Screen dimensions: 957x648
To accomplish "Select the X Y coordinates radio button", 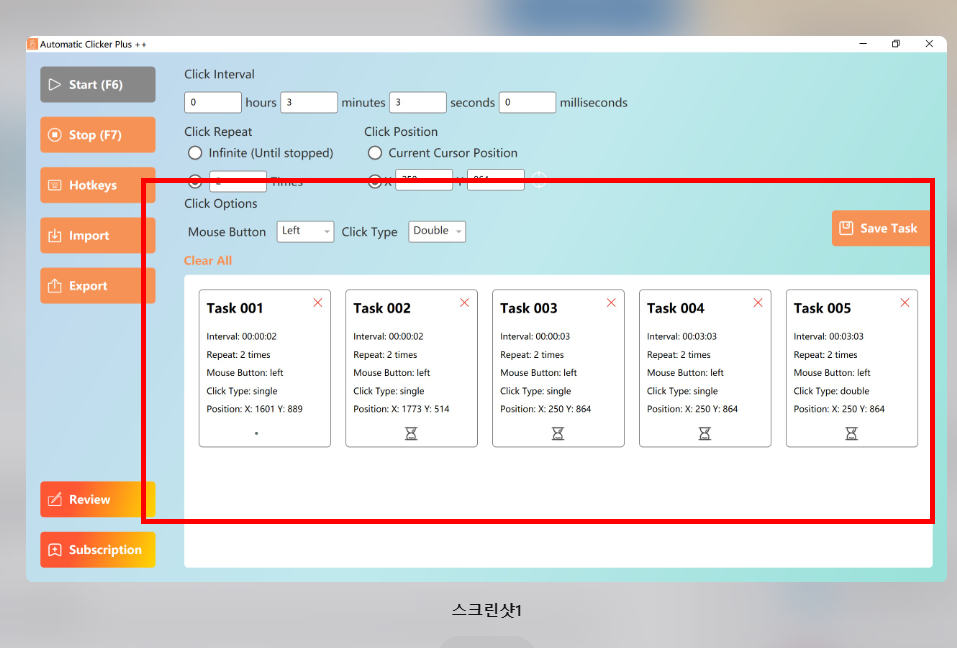I will tap(375, 181).
